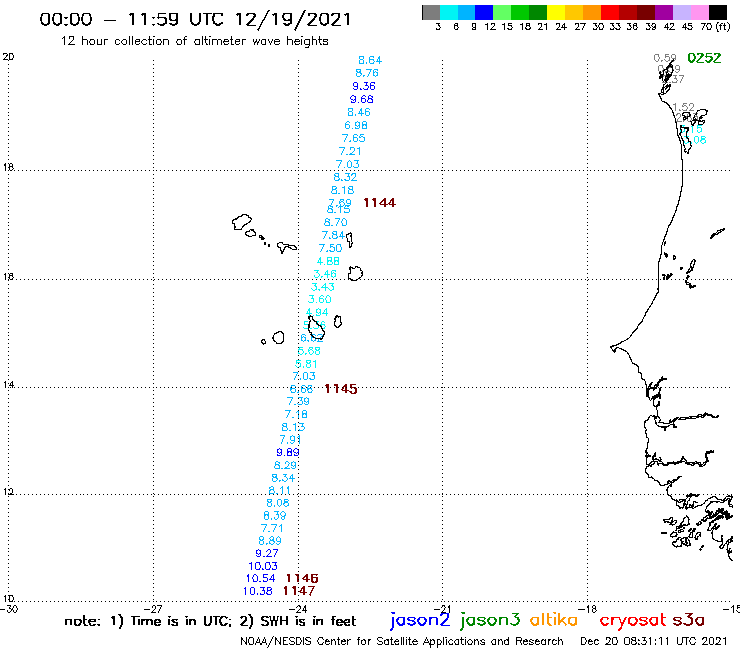Click the 1147 pass time marker

[x=299, y=591]
